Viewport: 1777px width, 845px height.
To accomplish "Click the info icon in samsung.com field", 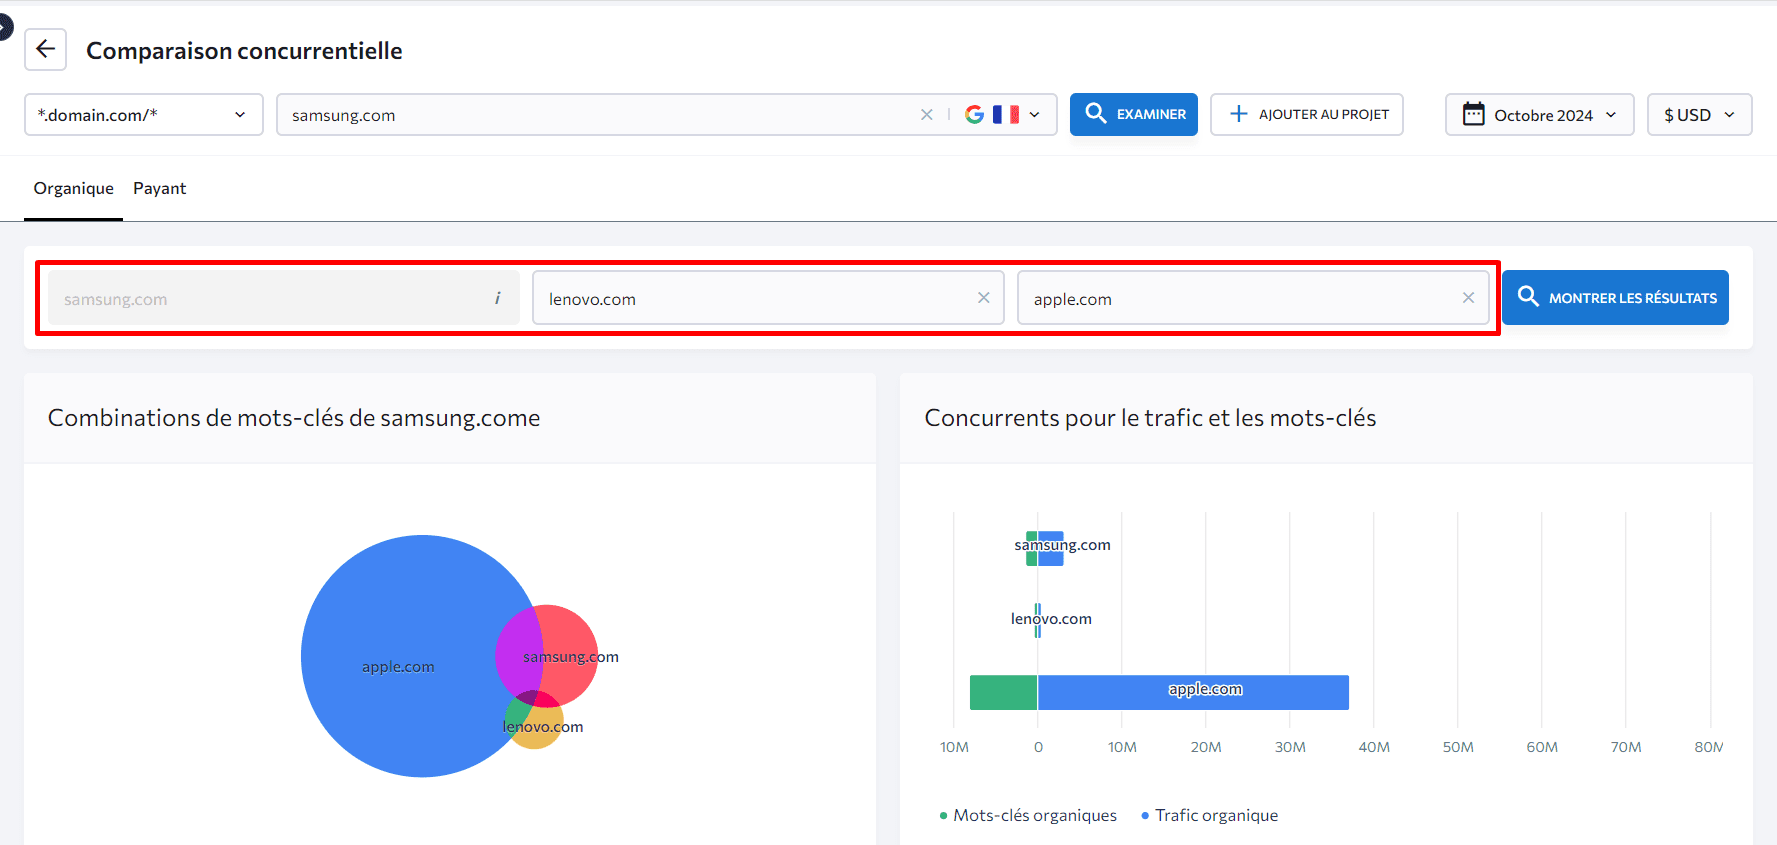I will tap(497, 298).
